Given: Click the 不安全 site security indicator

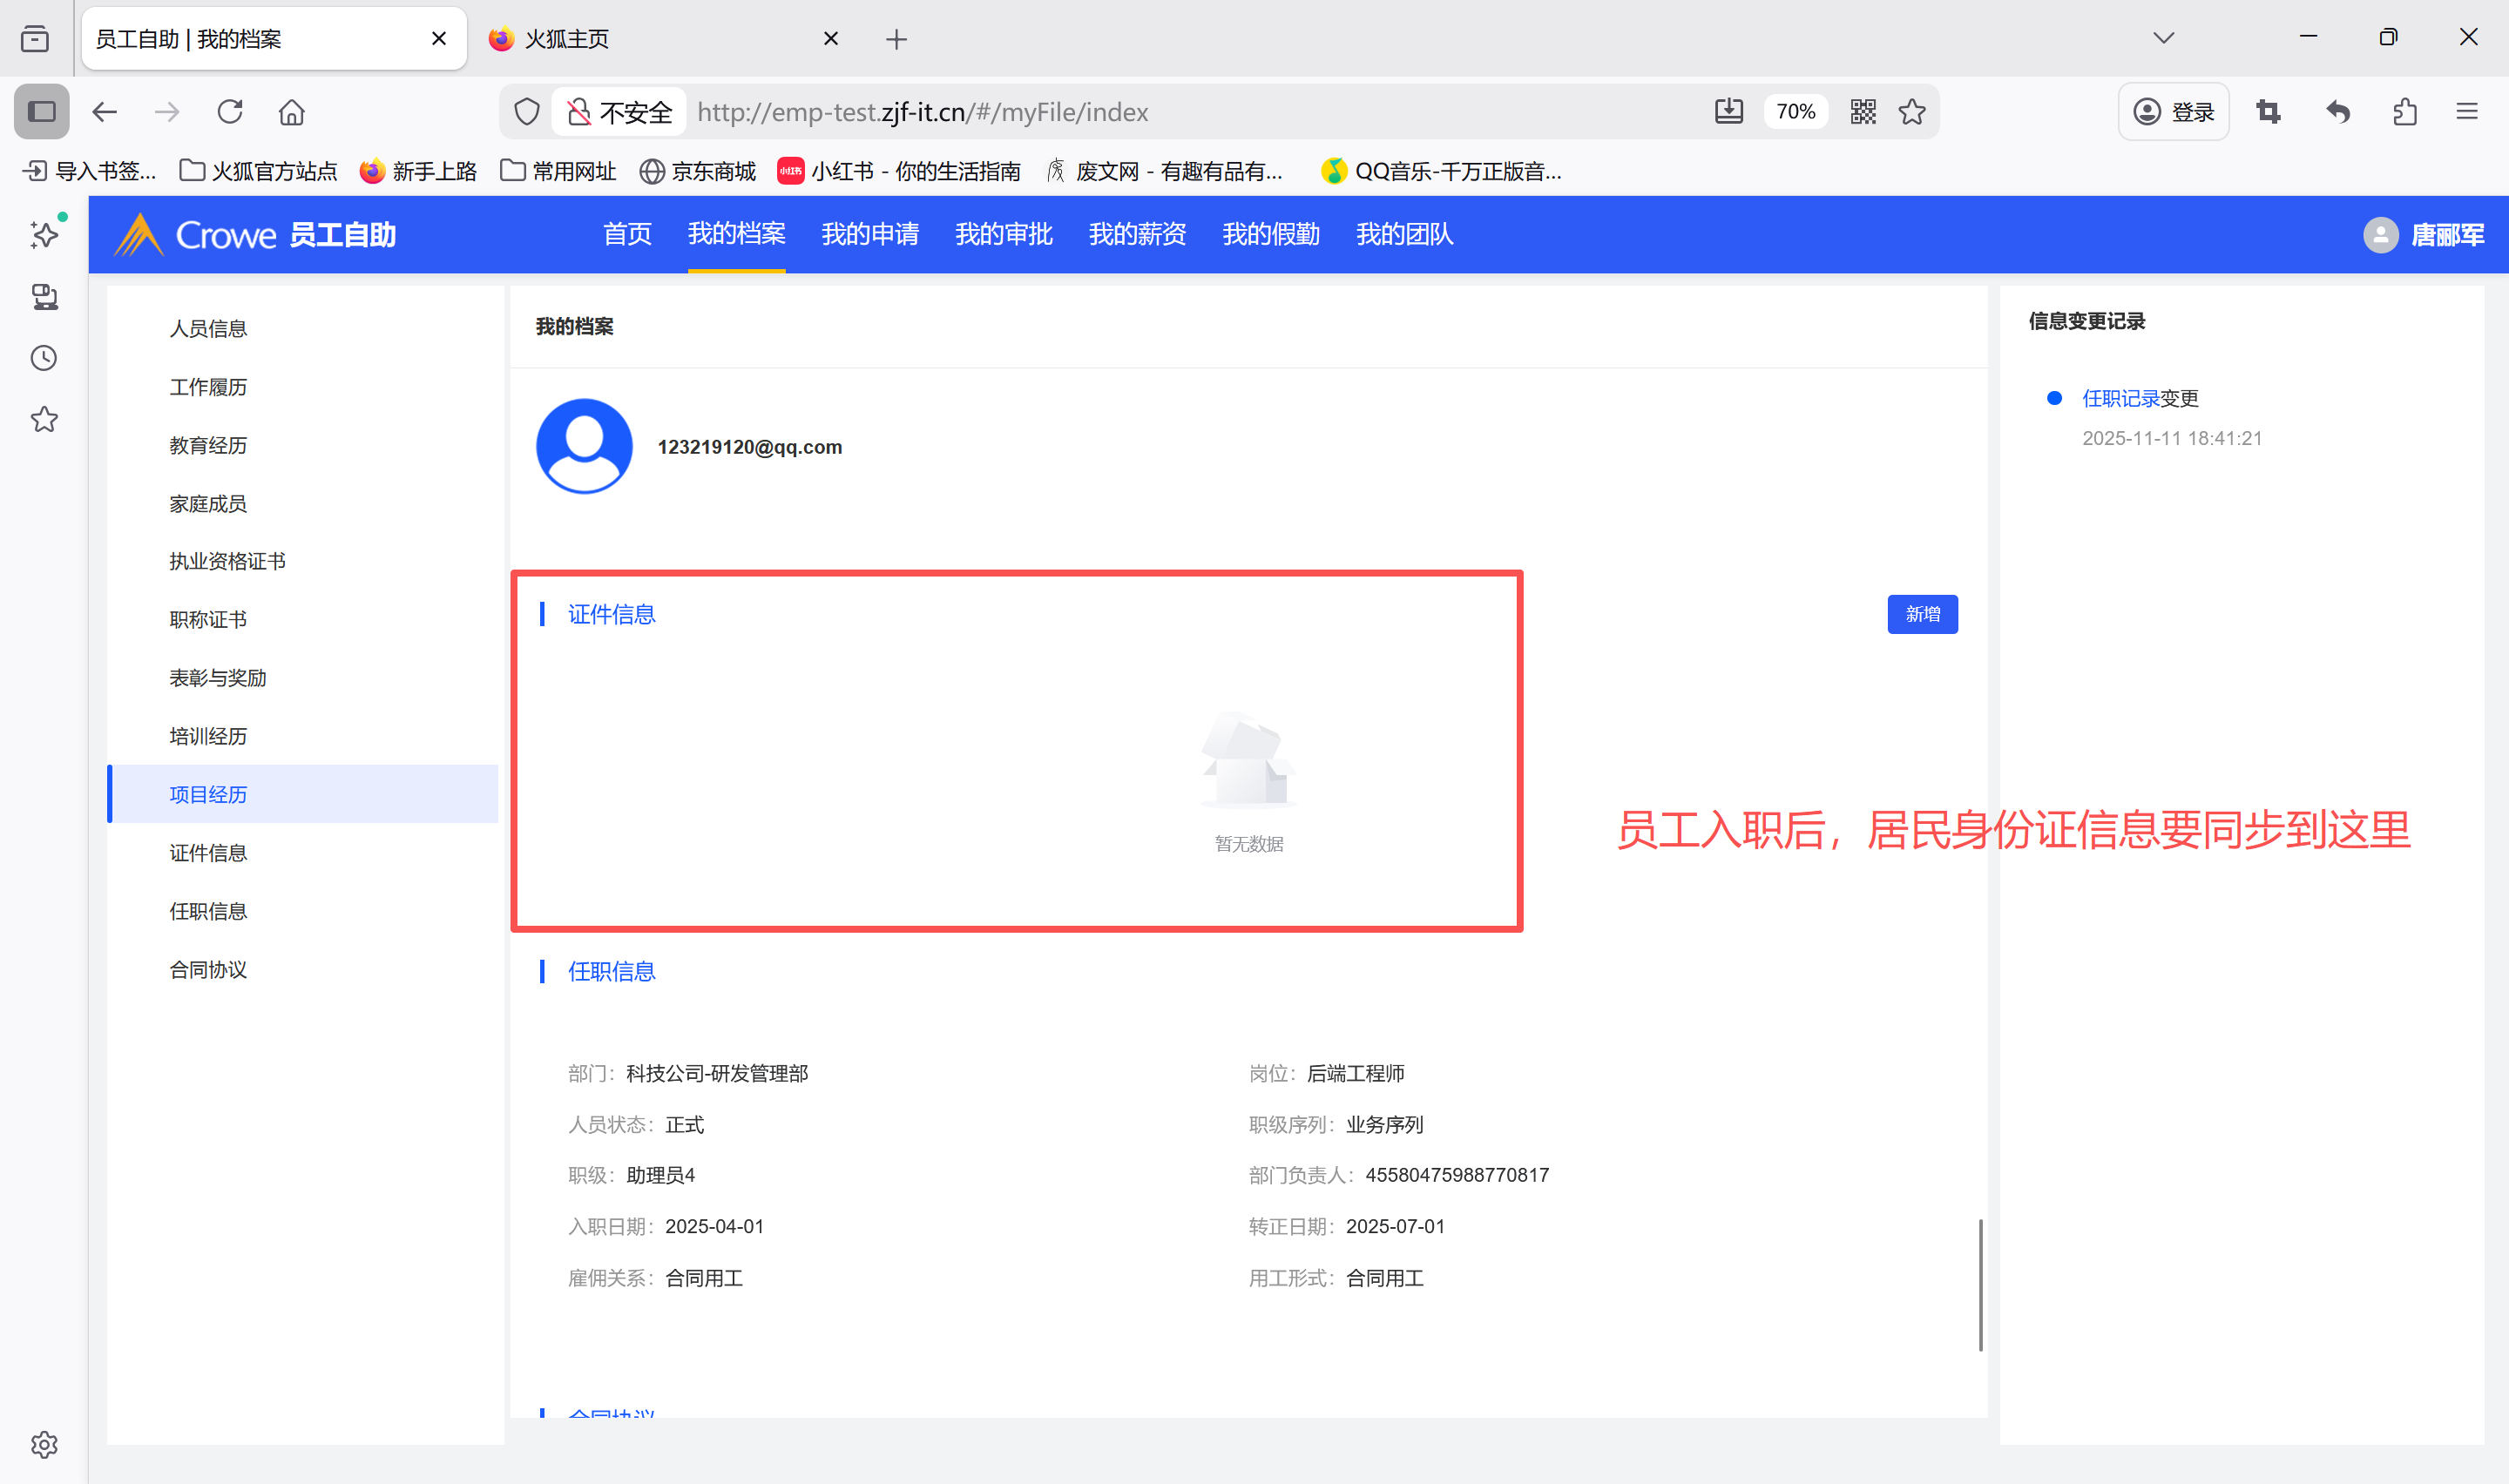Looking at the screenshot, I should point(620,112).
